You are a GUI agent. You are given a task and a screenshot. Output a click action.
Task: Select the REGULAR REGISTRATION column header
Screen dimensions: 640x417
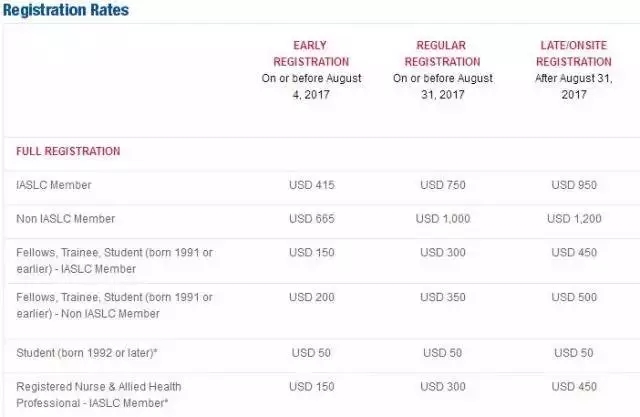tap(443, 53)
